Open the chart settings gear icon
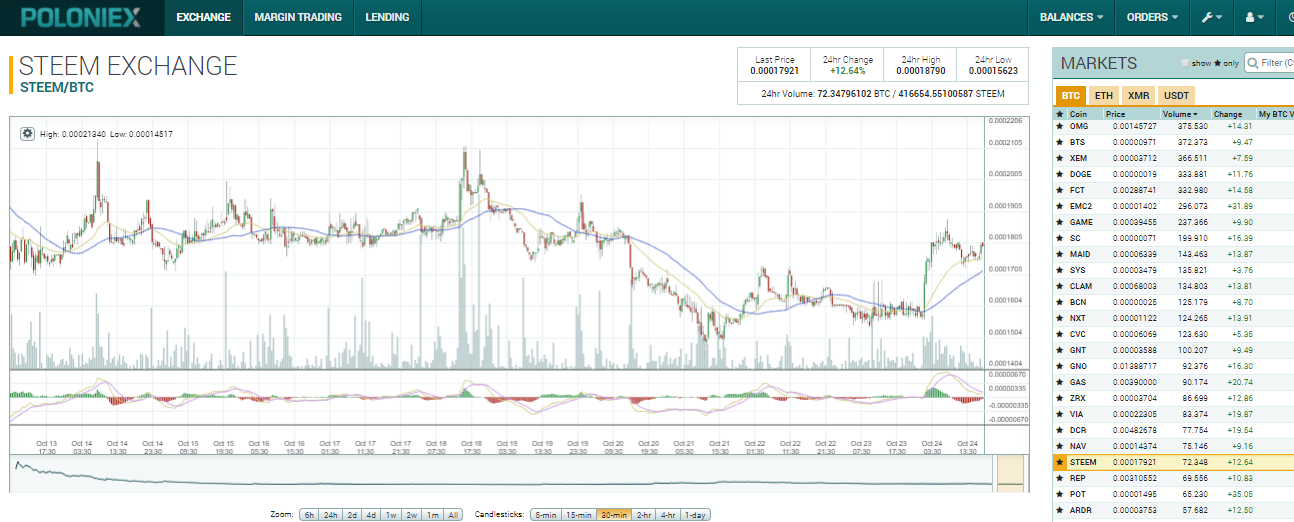The image size is (1294, 522). [x=27, y=133]
